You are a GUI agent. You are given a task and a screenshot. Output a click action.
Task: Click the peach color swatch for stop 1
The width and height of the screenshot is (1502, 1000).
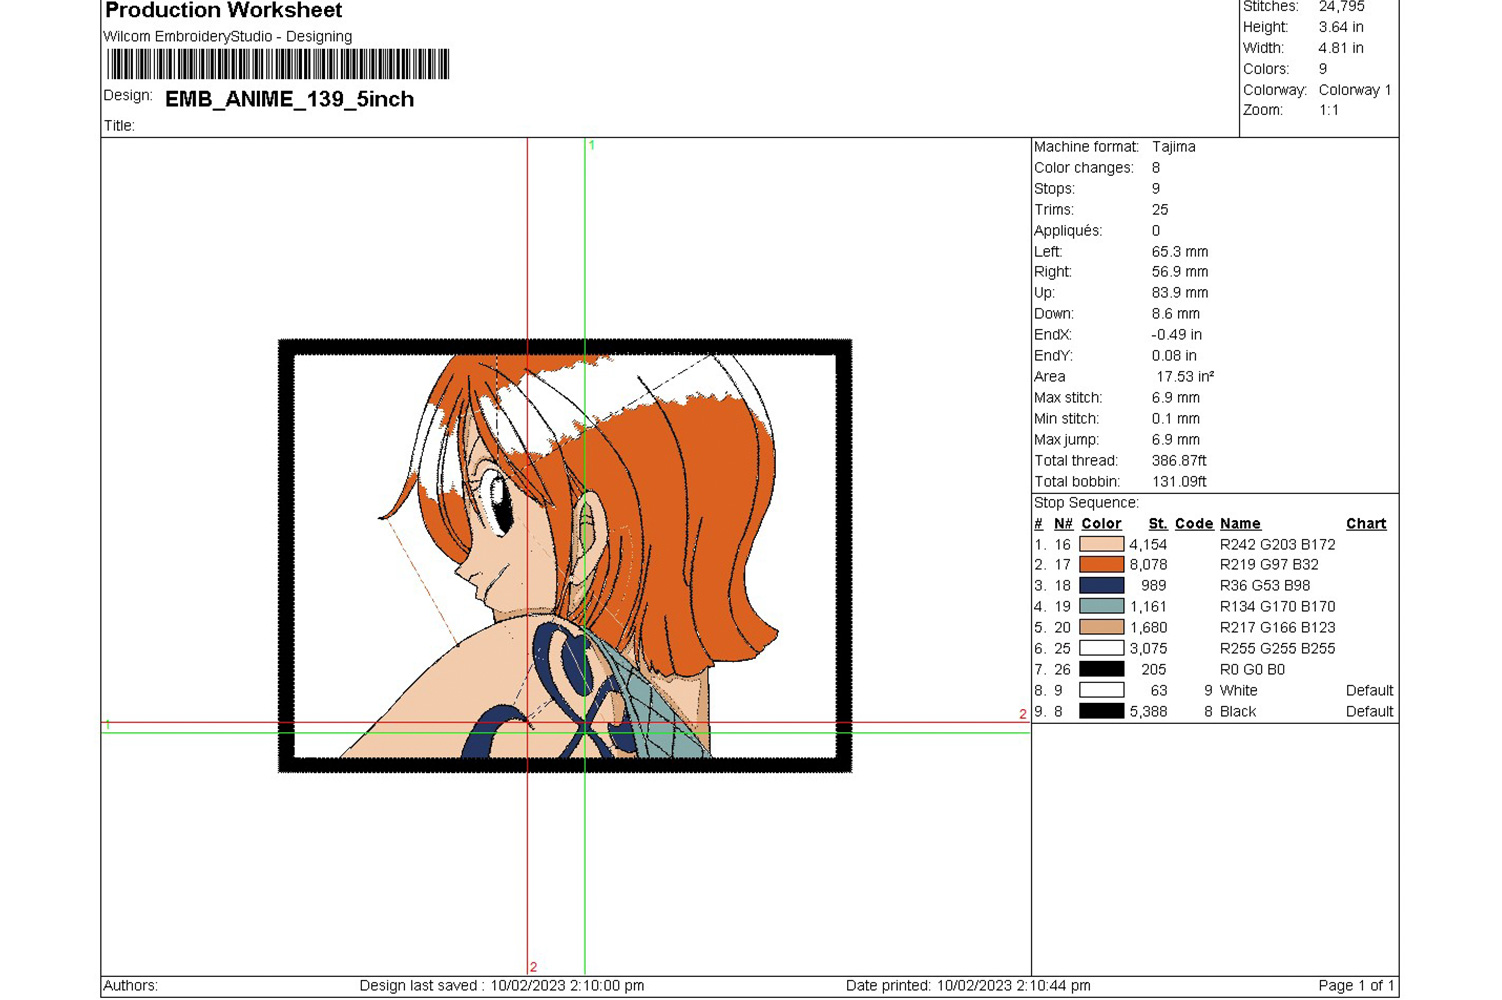tap(1101, 544)
